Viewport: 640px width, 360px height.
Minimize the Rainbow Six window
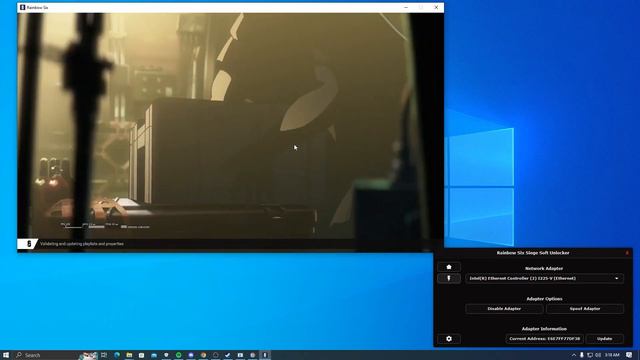(406, 7)
